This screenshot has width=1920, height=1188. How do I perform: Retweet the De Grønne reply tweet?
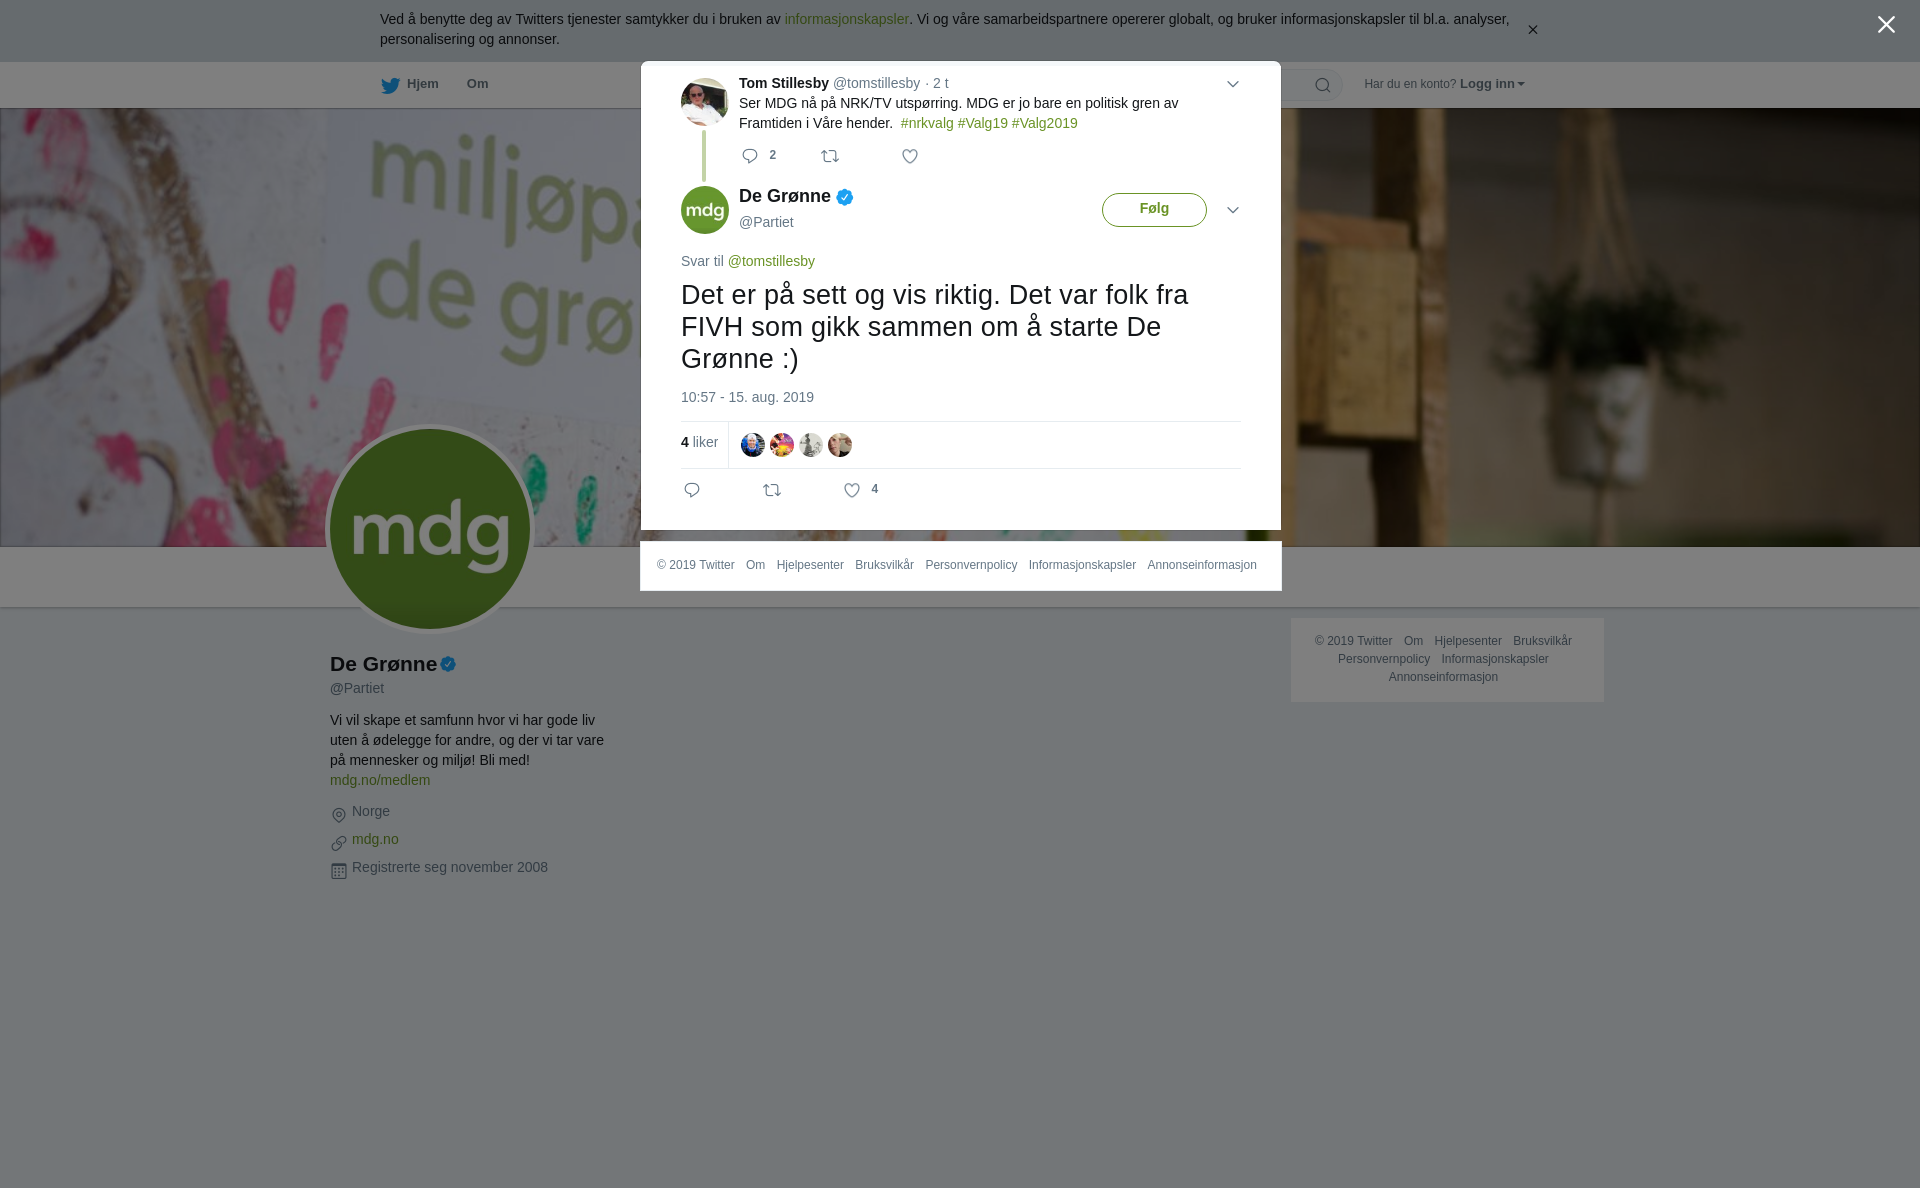point(772,490)
